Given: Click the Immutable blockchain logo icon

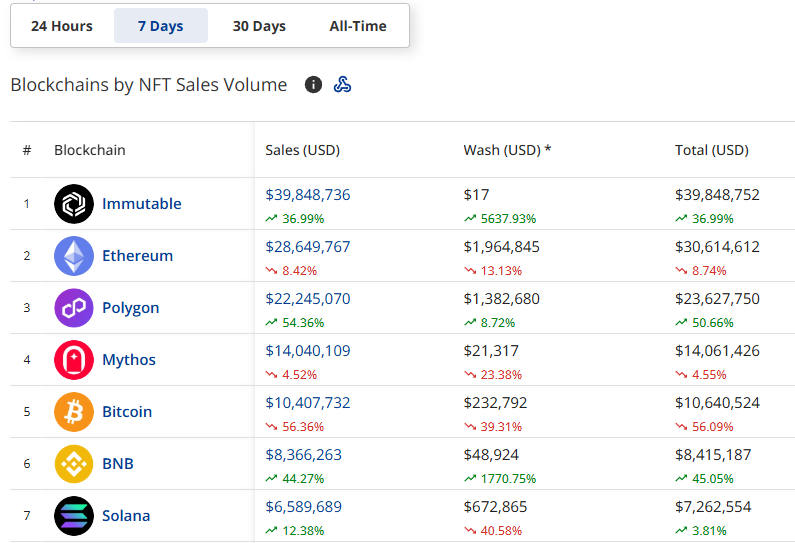Looking at the screenshot, I should pyautogui.click(x=74, y=204).
